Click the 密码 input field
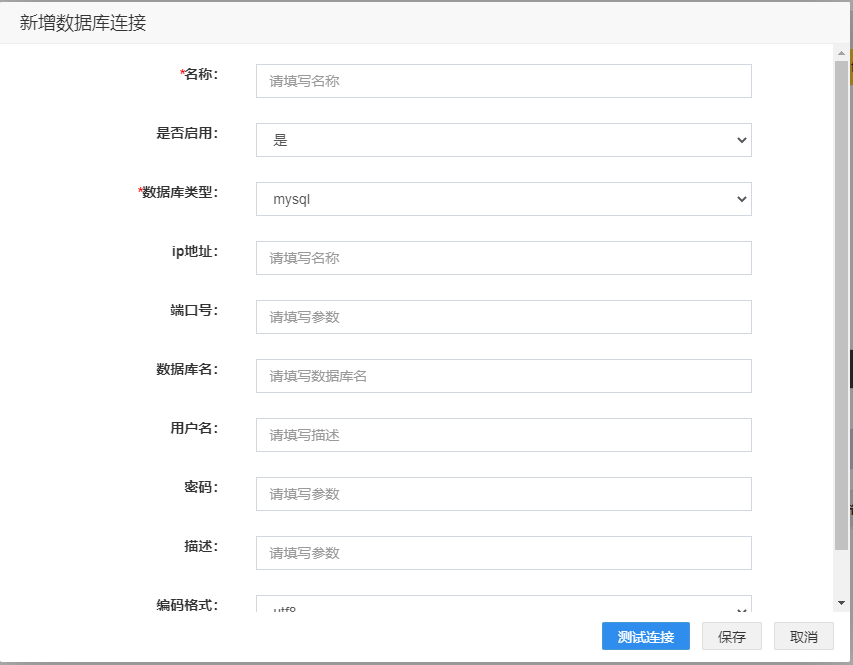Screen dimensions: 853x665 504,494
